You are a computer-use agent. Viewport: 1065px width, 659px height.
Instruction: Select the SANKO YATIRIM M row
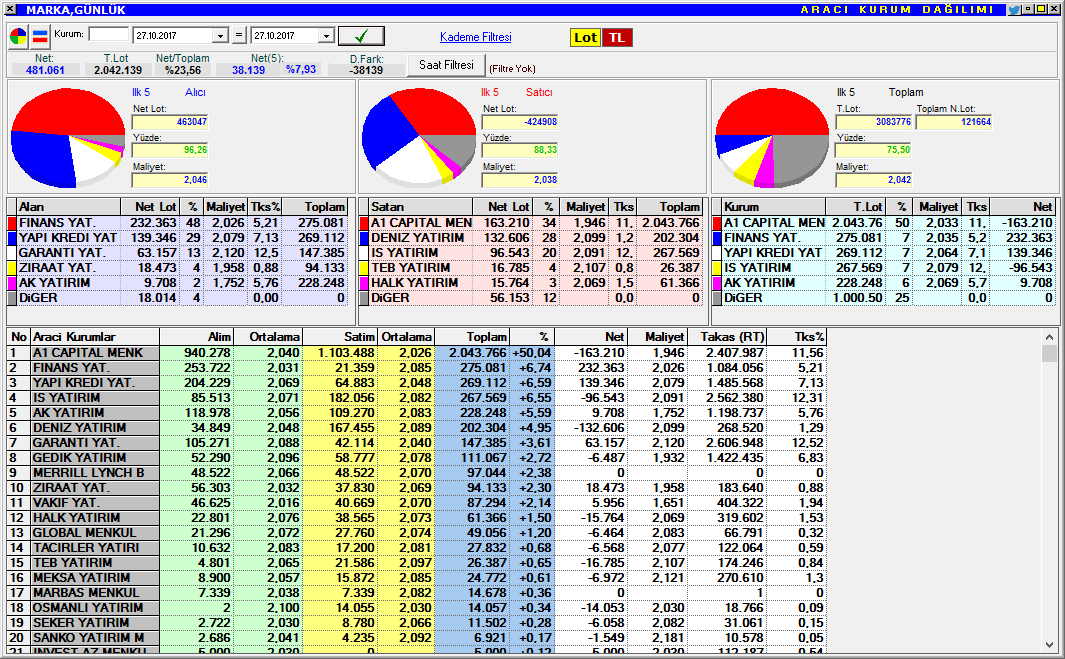click(x=416, y=637)
